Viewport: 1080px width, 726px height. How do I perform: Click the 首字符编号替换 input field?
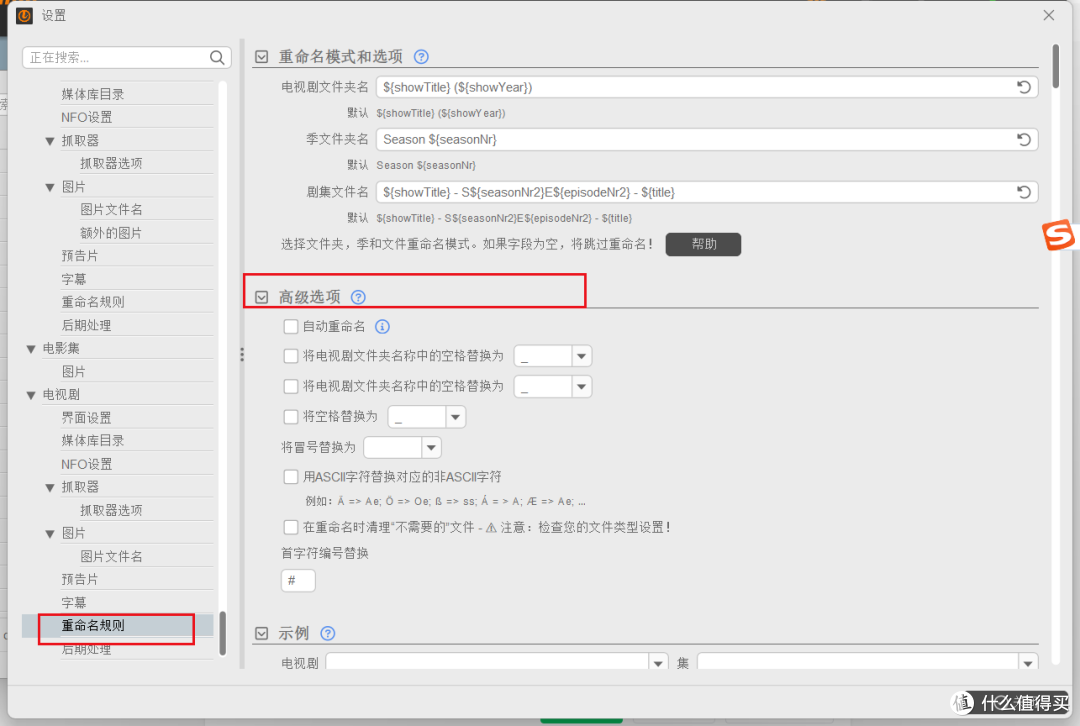[x=297, y=580]
